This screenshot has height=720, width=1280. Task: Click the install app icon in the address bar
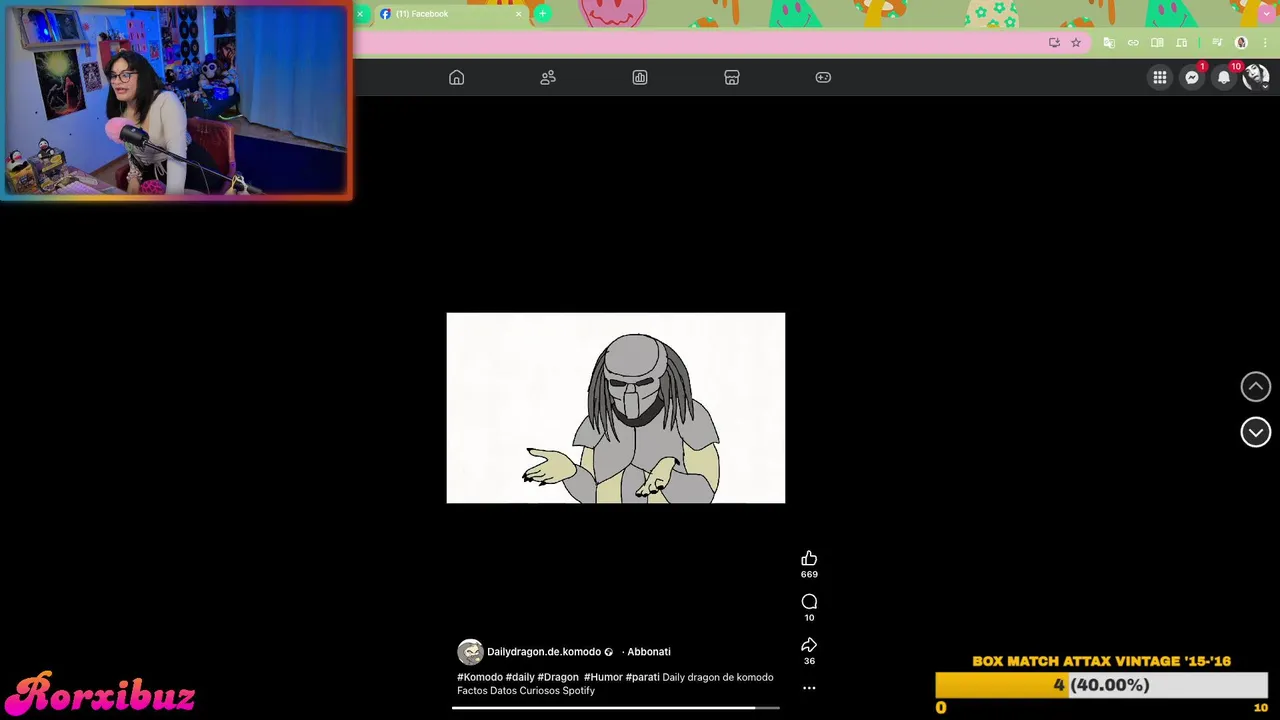1054,43
